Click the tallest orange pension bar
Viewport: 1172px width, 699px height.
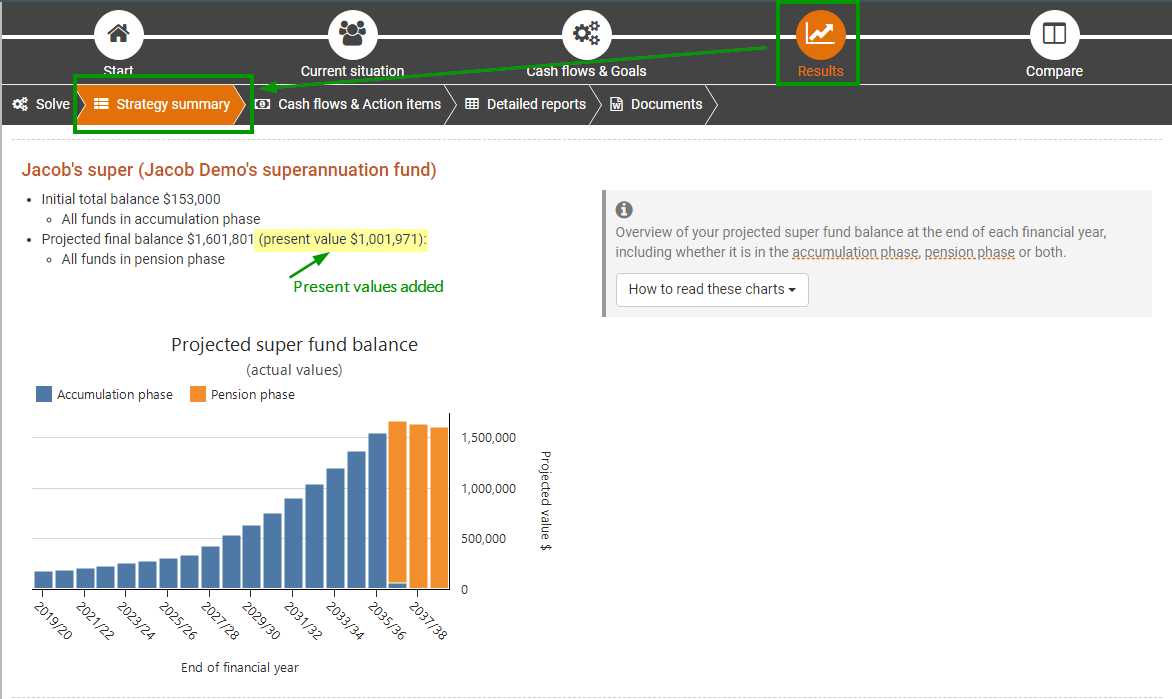point(397,500)
